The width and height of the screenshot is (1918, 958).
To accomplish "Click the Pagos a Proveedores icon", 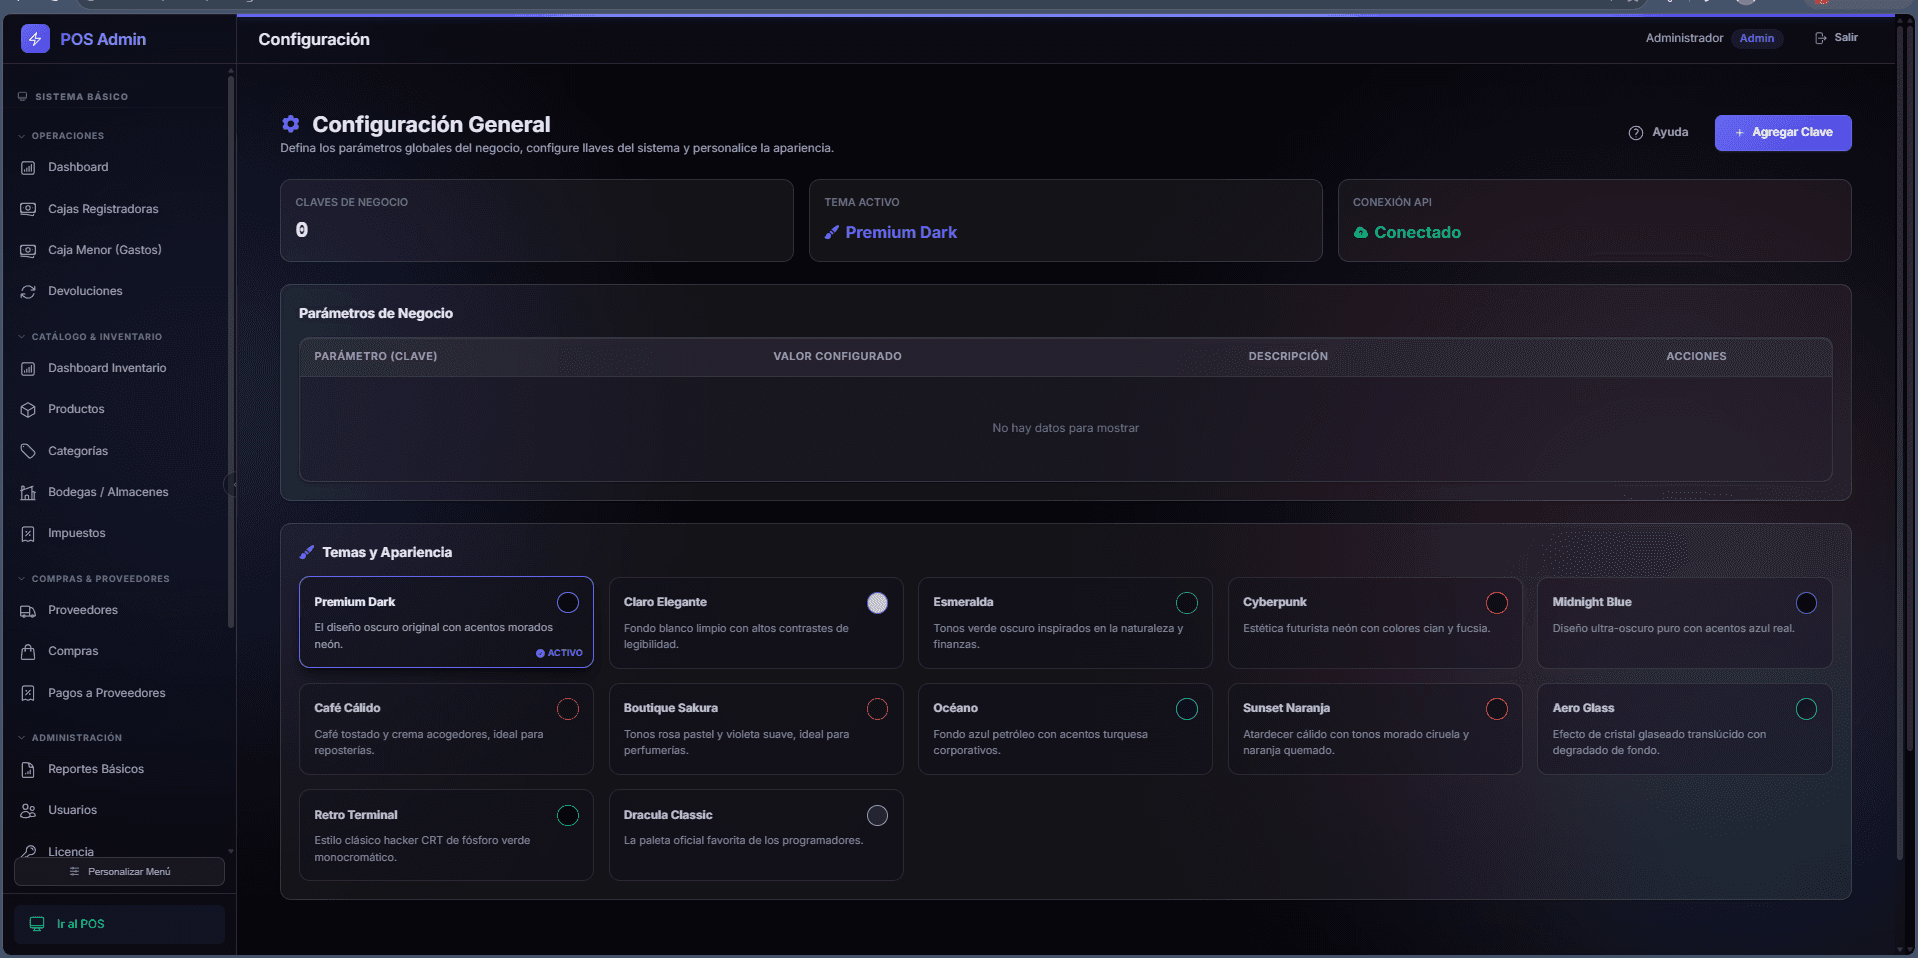I will click(28, 693).
